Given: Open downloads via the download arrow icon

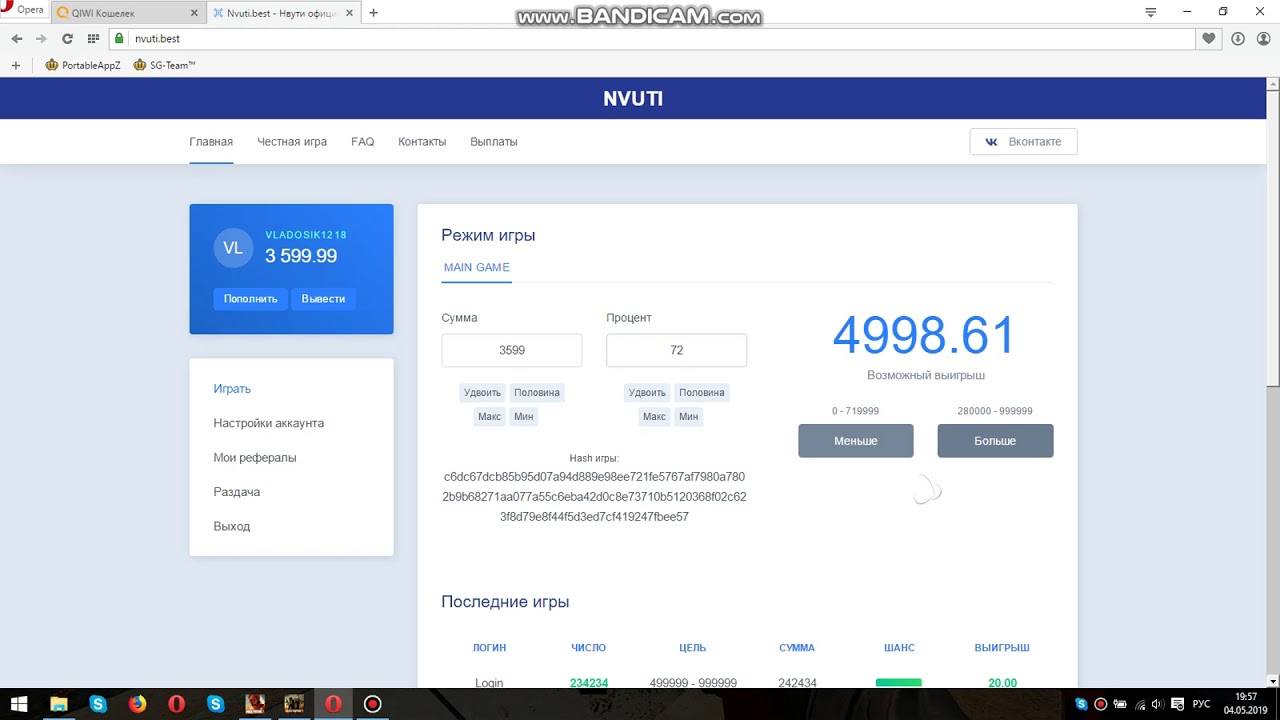Looking at the screenshot, I should [x=1237, y=38].
